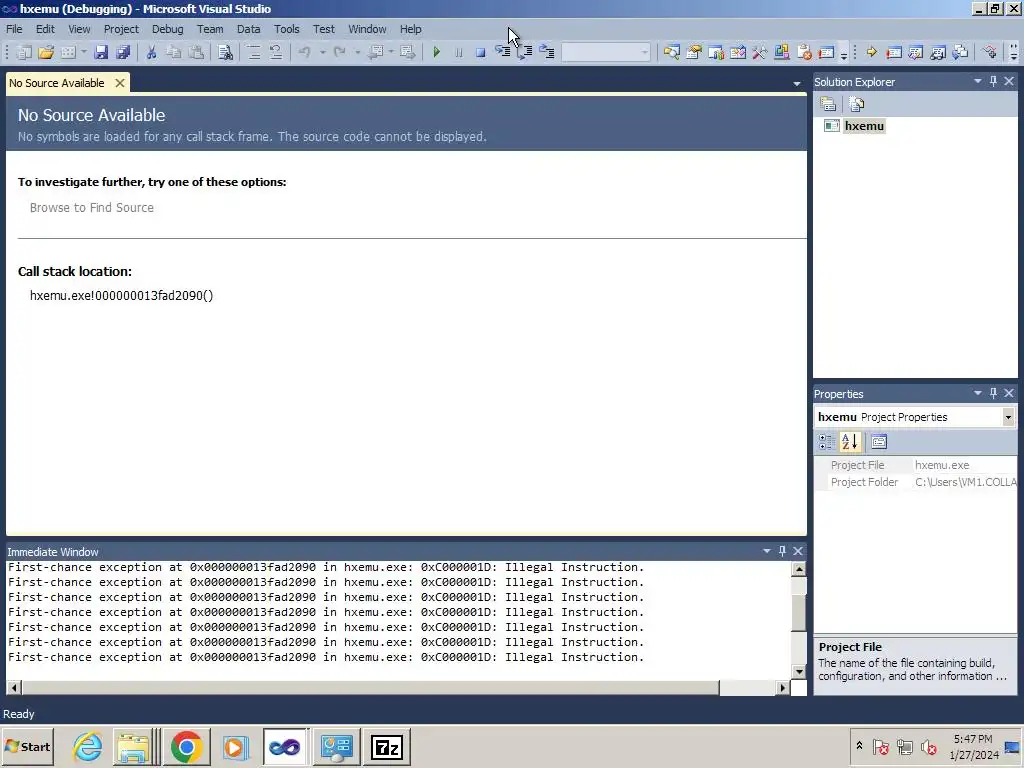Click the Undo arrow icon

pyautogui.click(x=304, y=52)
